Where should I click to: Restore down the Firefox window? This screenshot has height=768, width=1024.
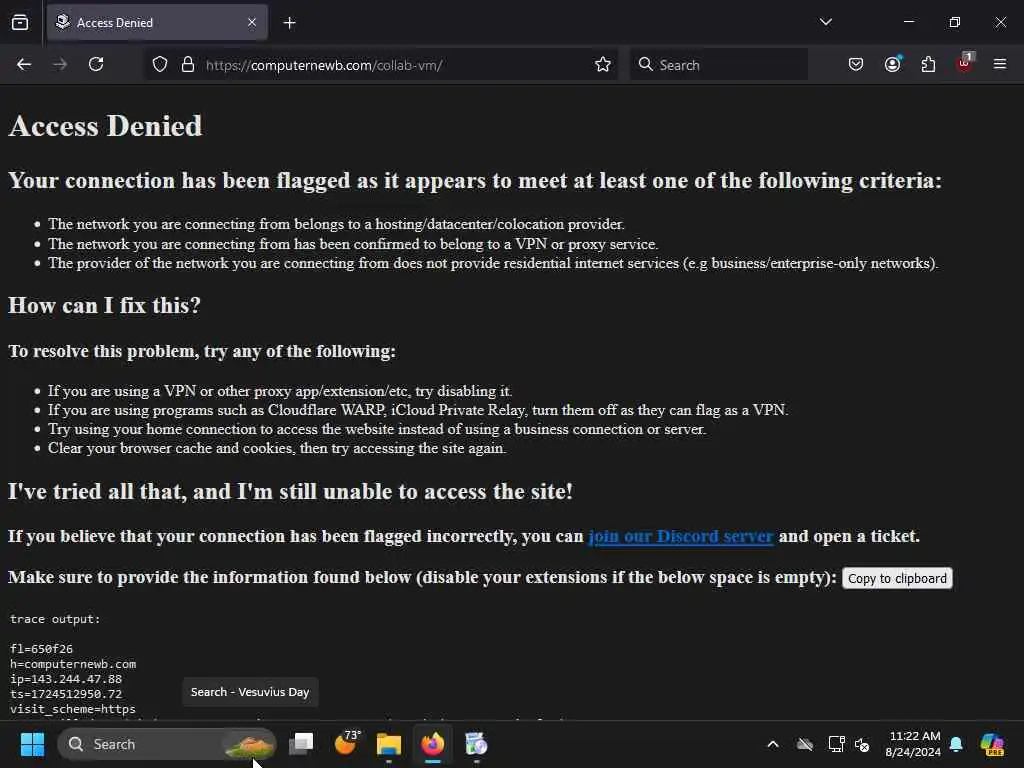point(954,22)
